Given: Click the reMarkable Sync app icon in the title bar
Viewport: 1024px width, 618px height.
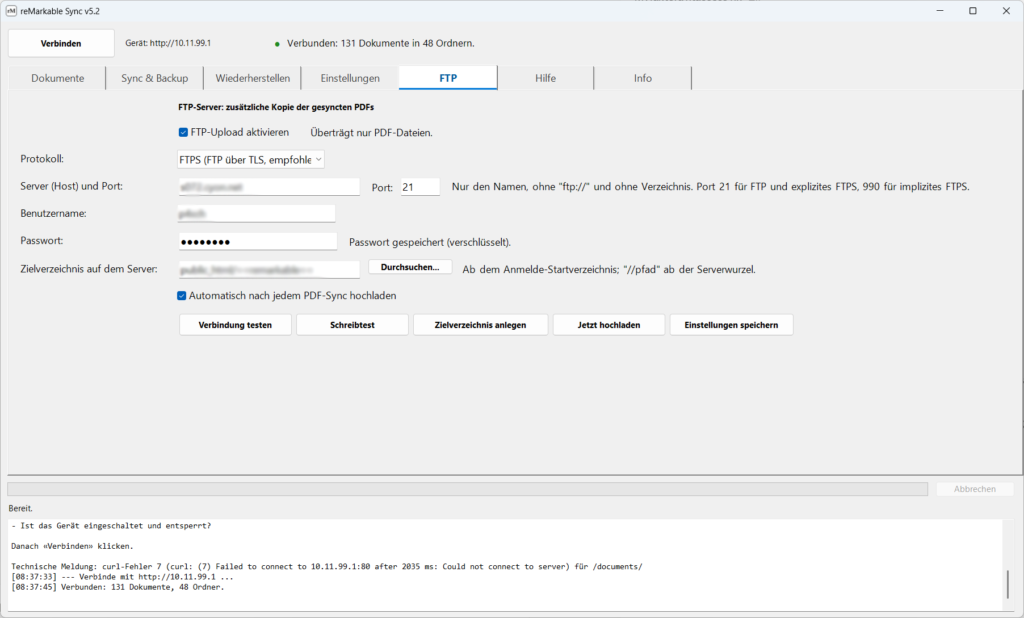Looking at the screenshot, I should pyautogui.click(x=11, y=11).
